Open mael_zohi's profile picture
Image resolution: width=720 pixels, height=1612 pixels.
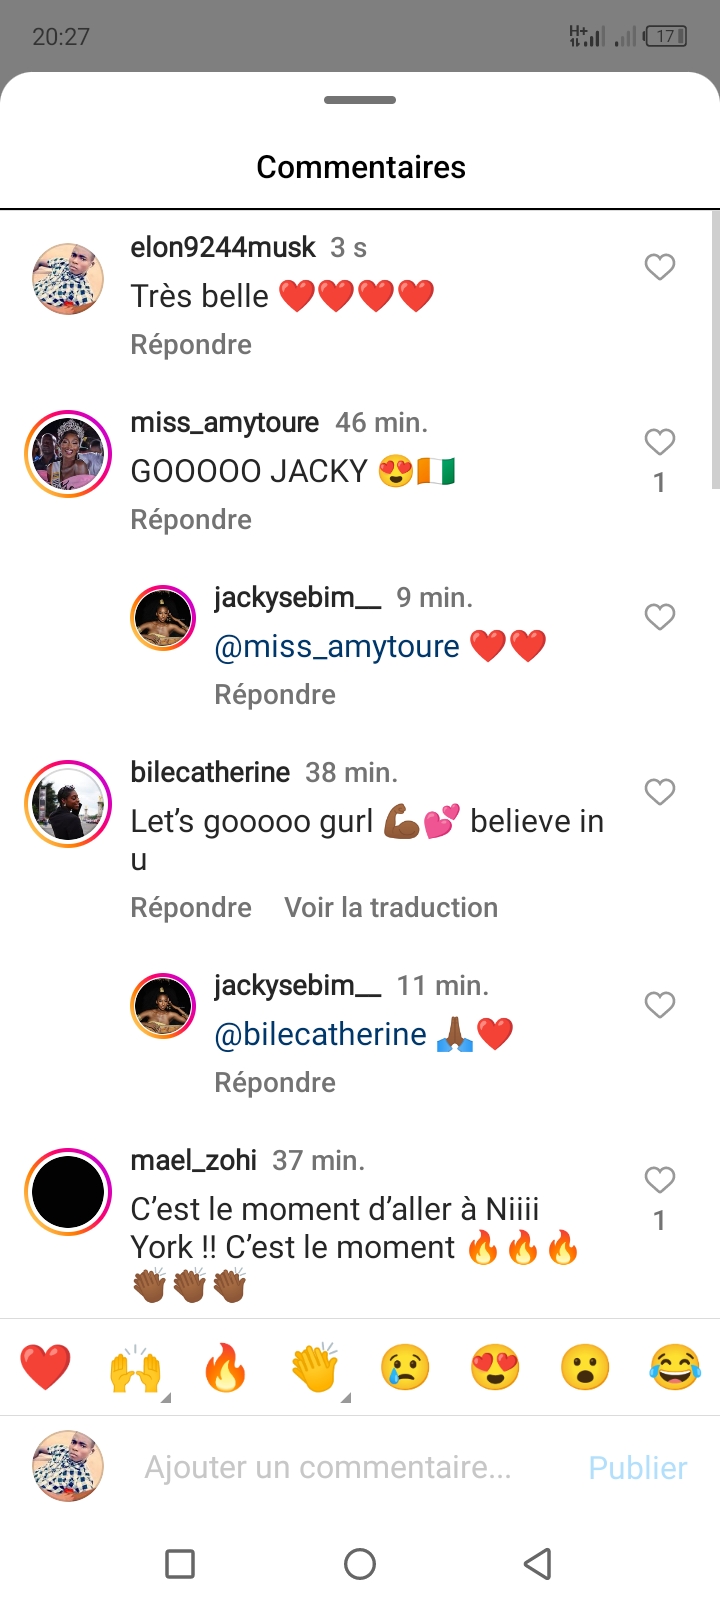pos(68,1192)
